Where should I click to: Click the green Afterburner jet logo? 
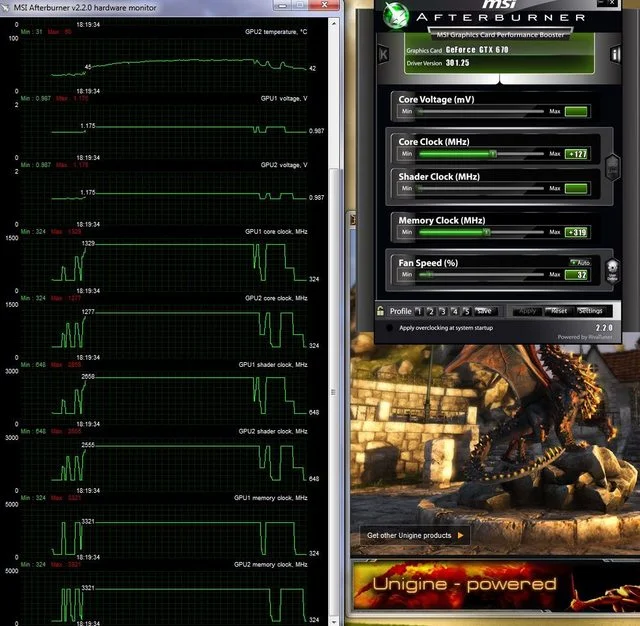[x=396, y=16]
